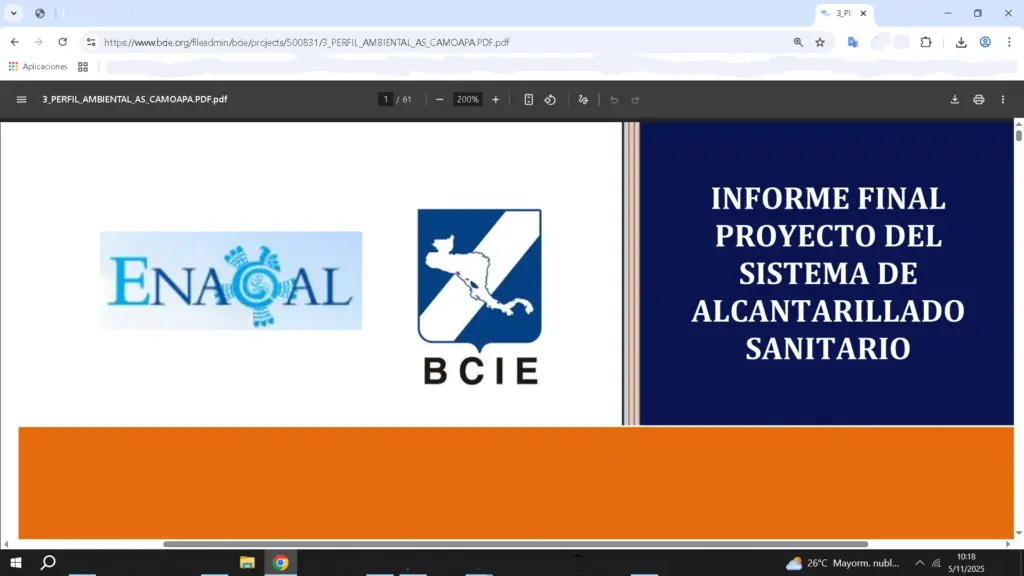Open the Google Translate icon in address bar
The image size is (1024, 576).
coord(853,42)
